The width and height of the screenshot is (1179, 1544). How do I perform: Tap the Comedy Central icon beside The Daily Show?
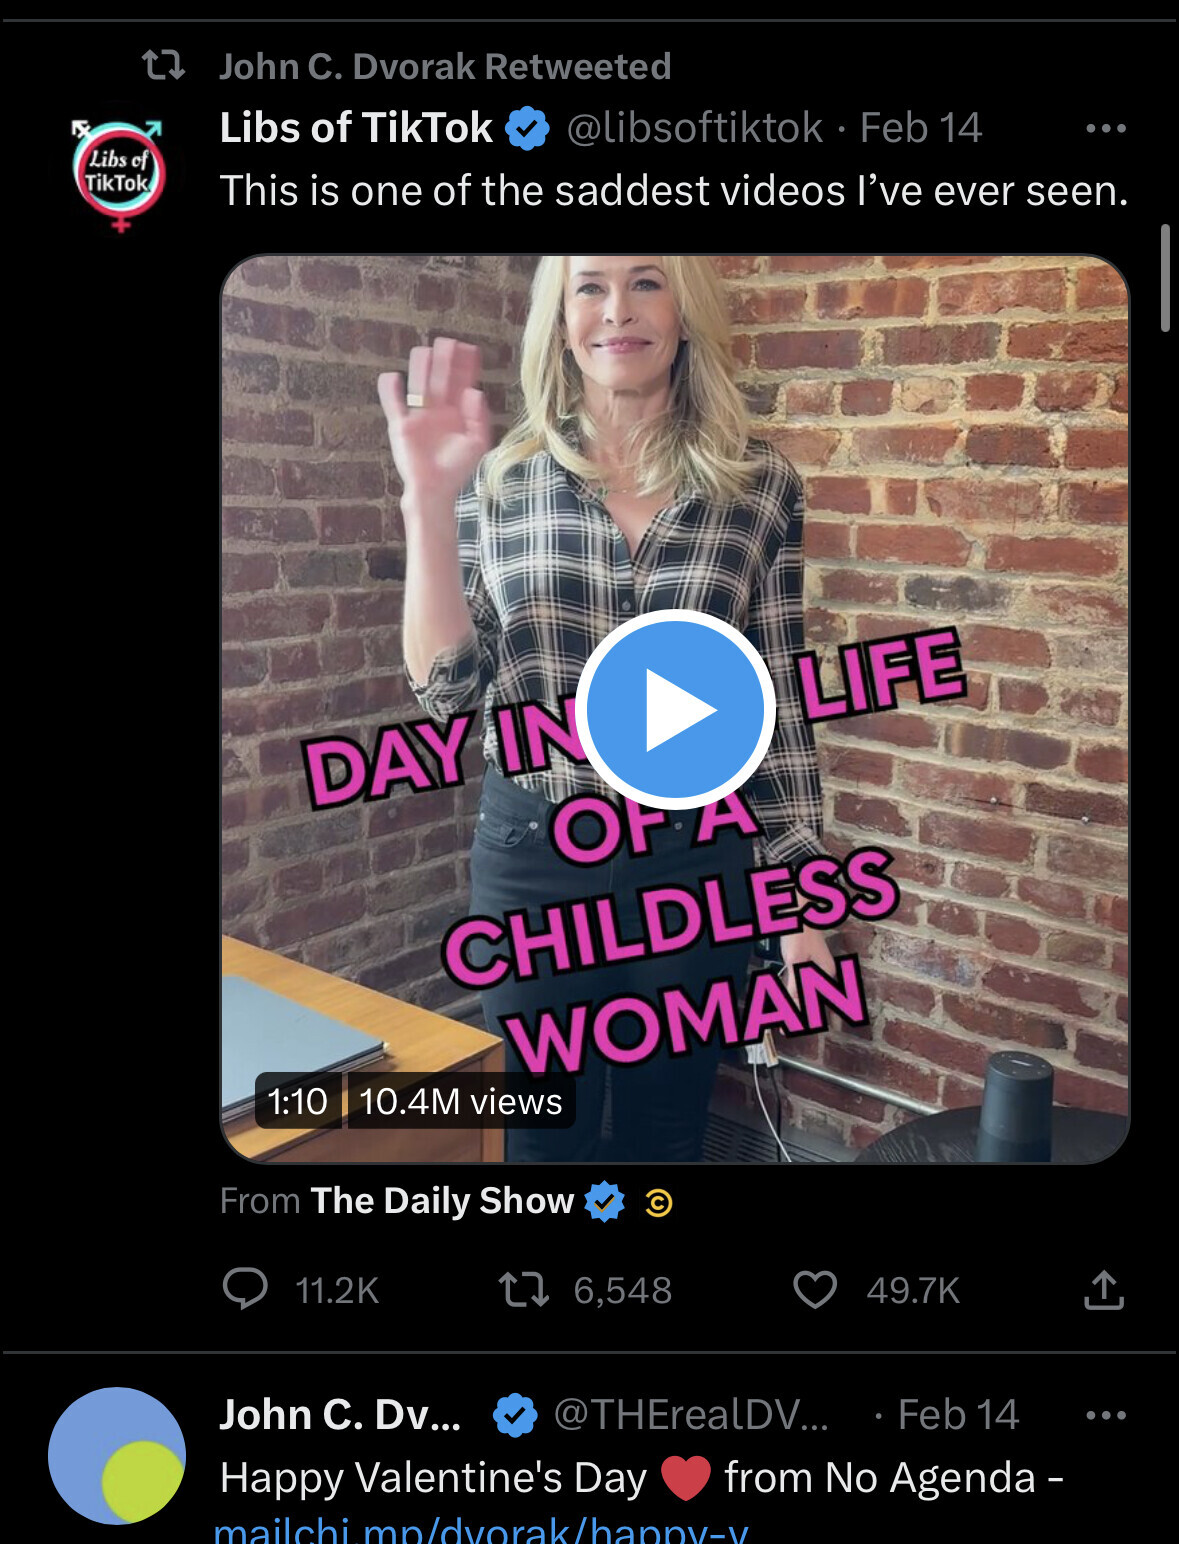(x=658, y=1202)
